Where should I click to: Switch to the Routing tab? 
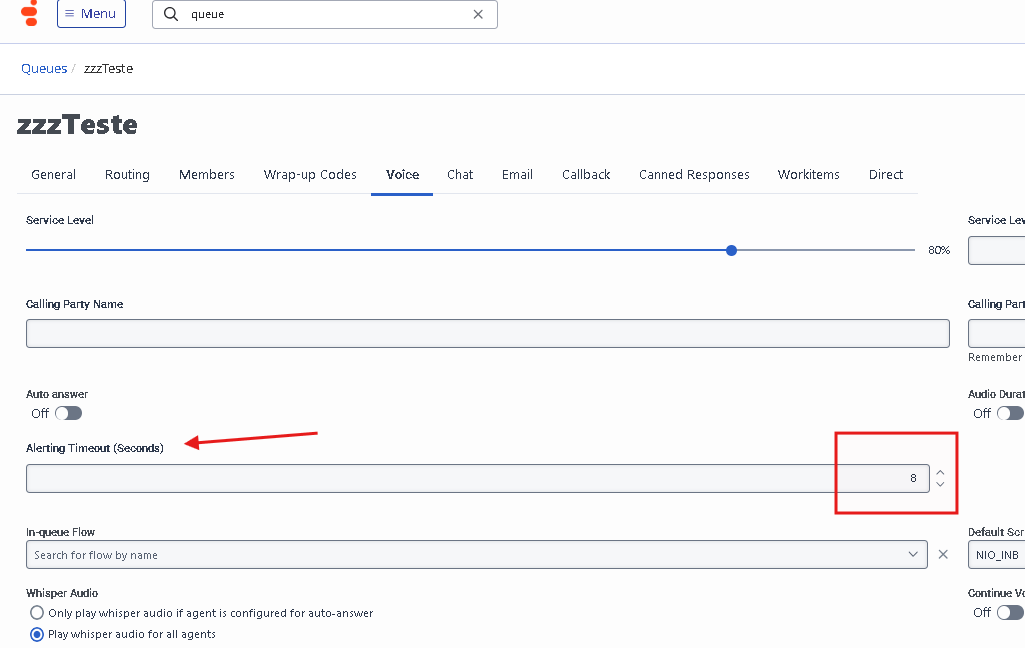pos(127,175)
